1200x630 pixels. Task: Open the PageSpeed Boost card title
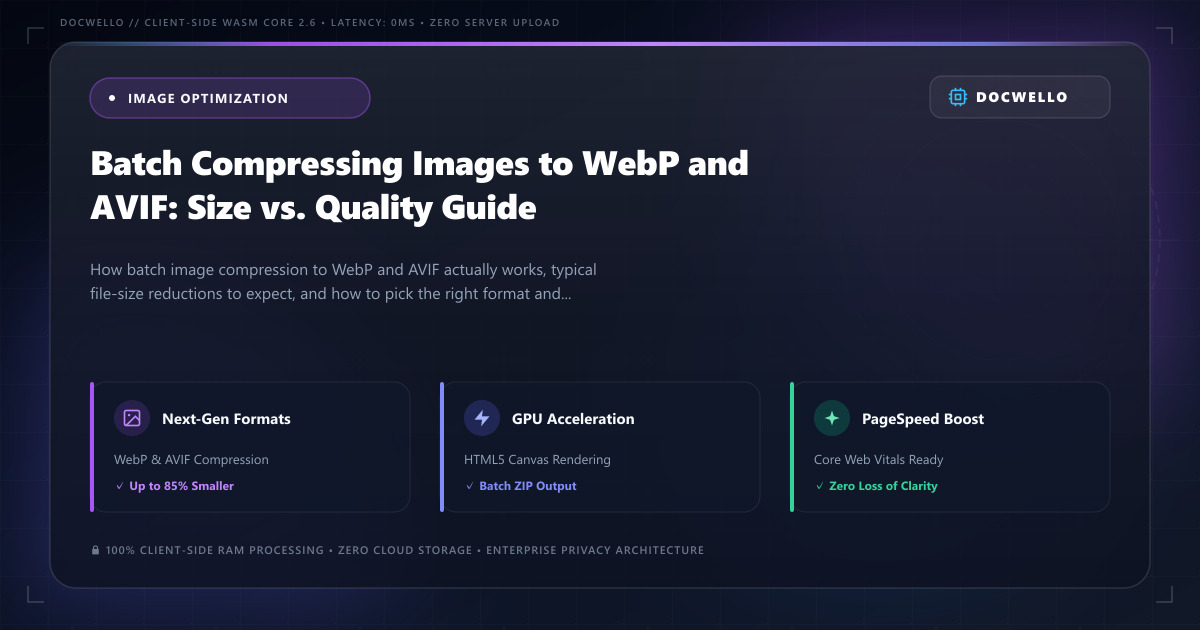[923, 419]
